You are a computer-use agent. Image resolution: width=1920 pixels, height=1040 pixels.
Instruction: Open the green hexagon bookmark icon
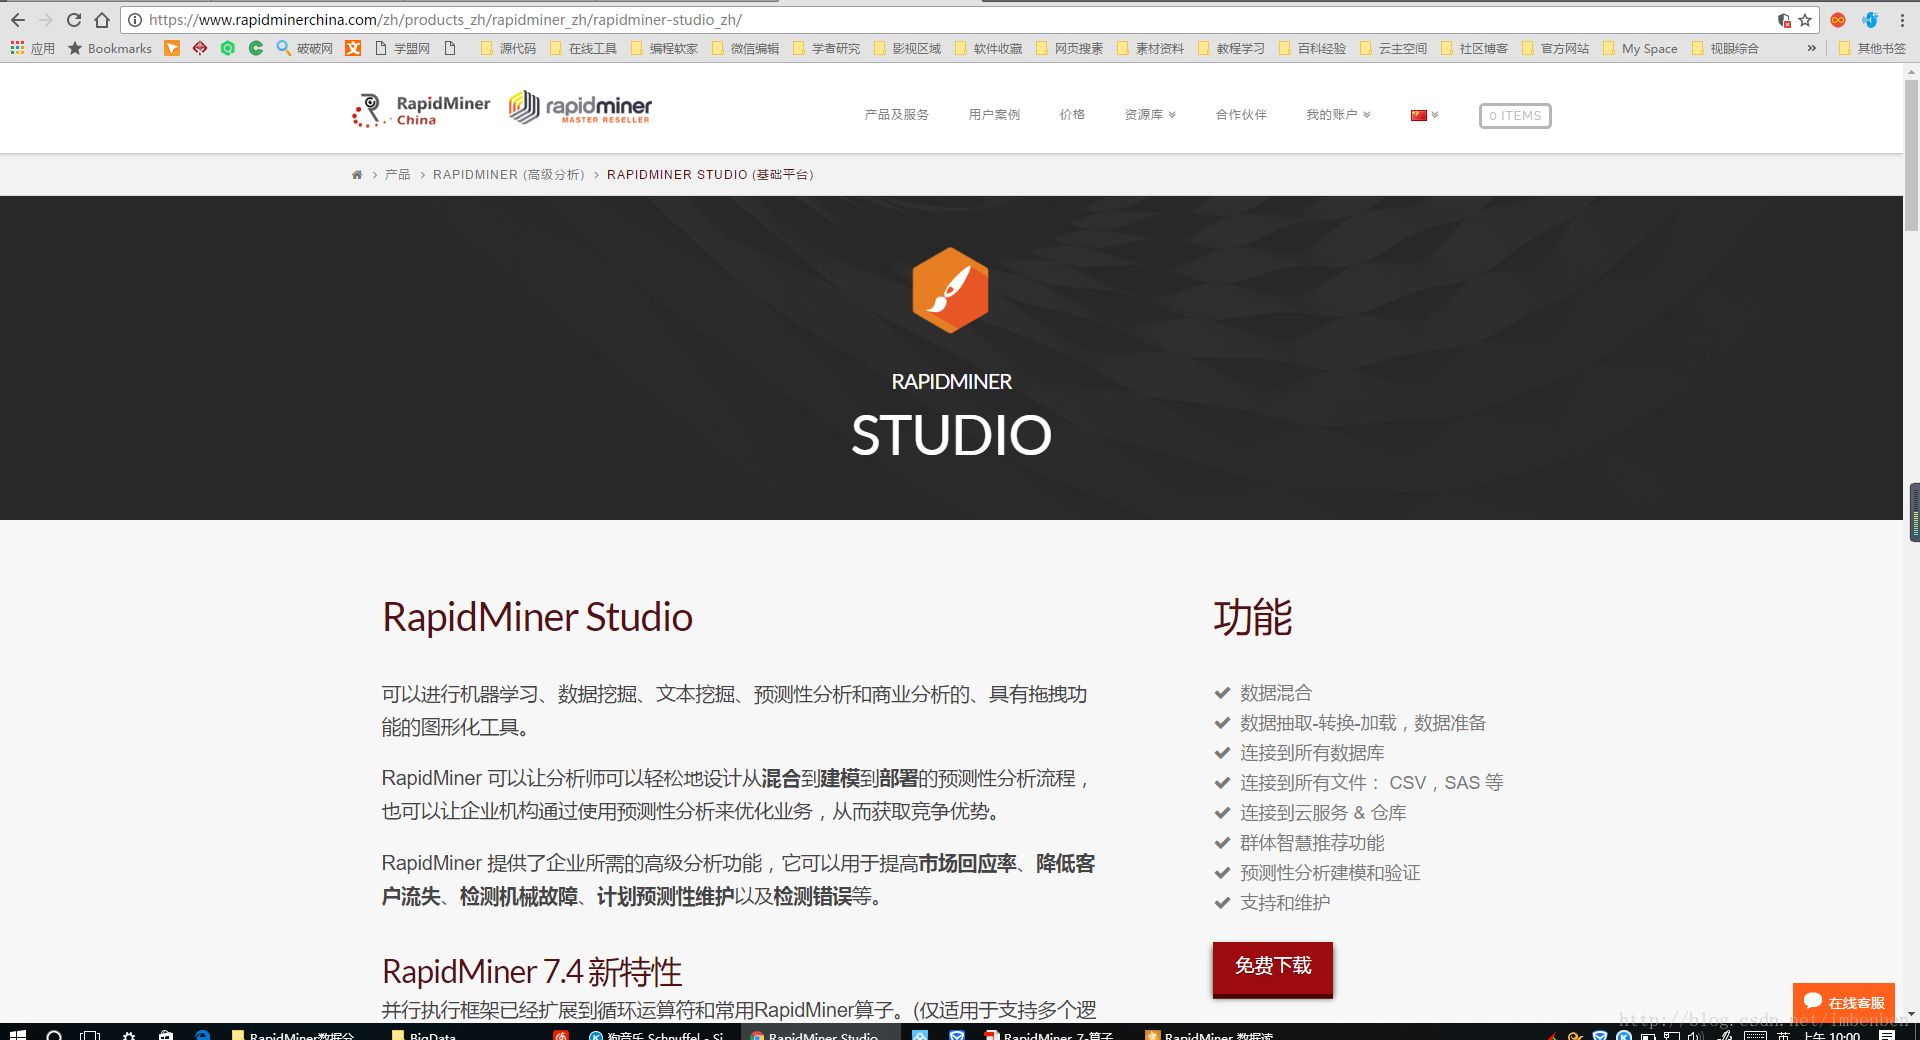tap(228, 48)
